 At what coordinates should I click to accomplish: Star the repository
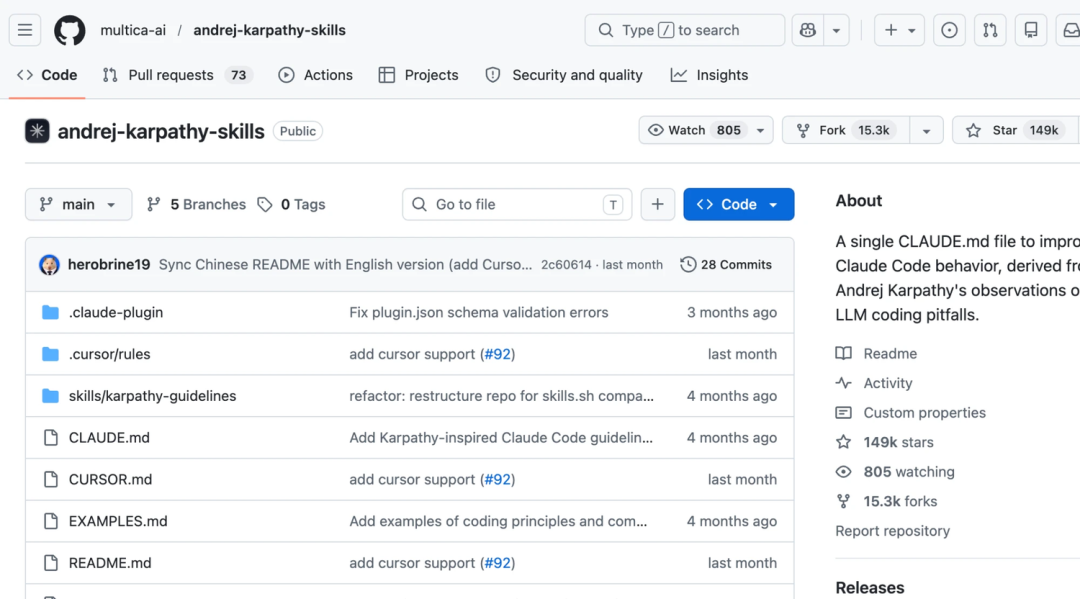click(1015, 130)
